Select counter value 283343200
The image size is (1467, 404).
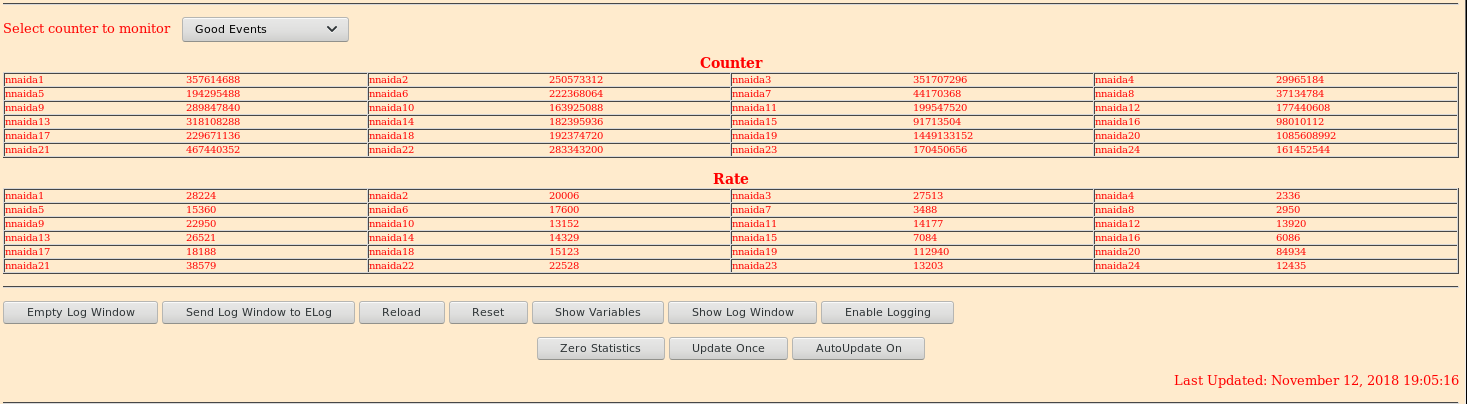[x=576, y=150]
